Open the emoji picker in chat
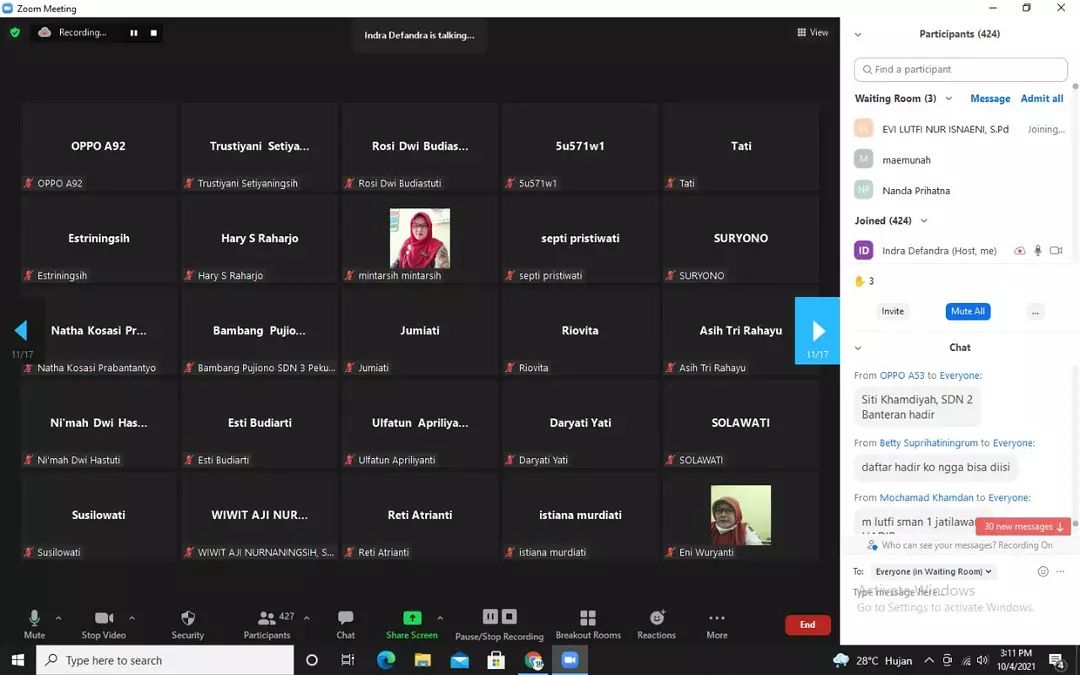Viewport: 1080px width, 675px height. 1043,572
